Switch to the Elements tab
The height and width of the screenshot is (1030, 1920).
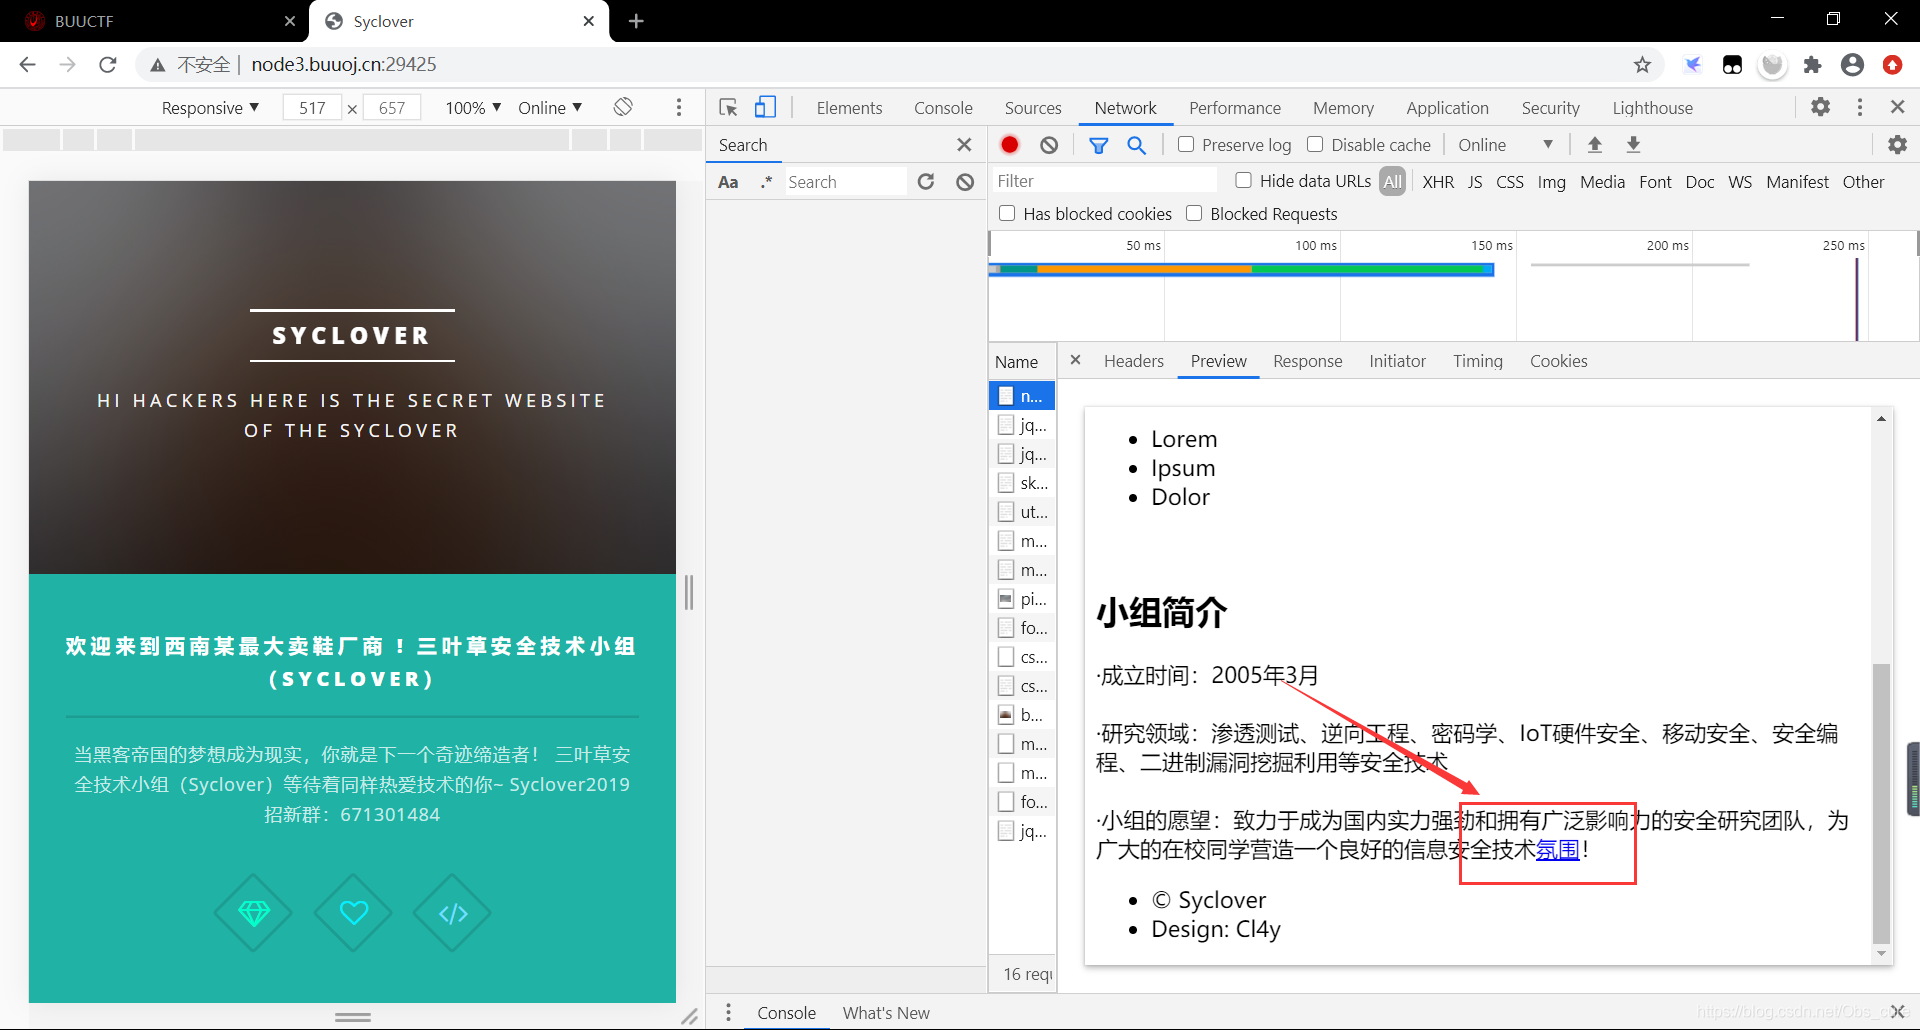point(849,108)
